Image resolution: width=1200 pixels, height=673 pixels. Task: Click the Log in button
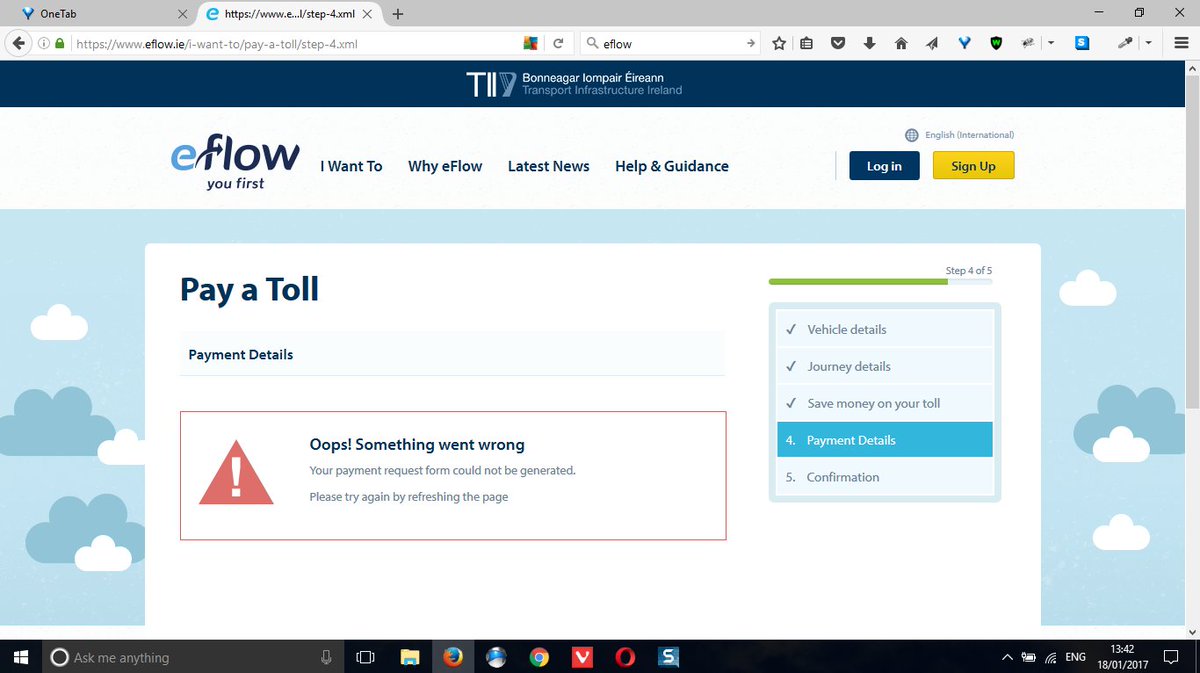click(x=884, y=166)
